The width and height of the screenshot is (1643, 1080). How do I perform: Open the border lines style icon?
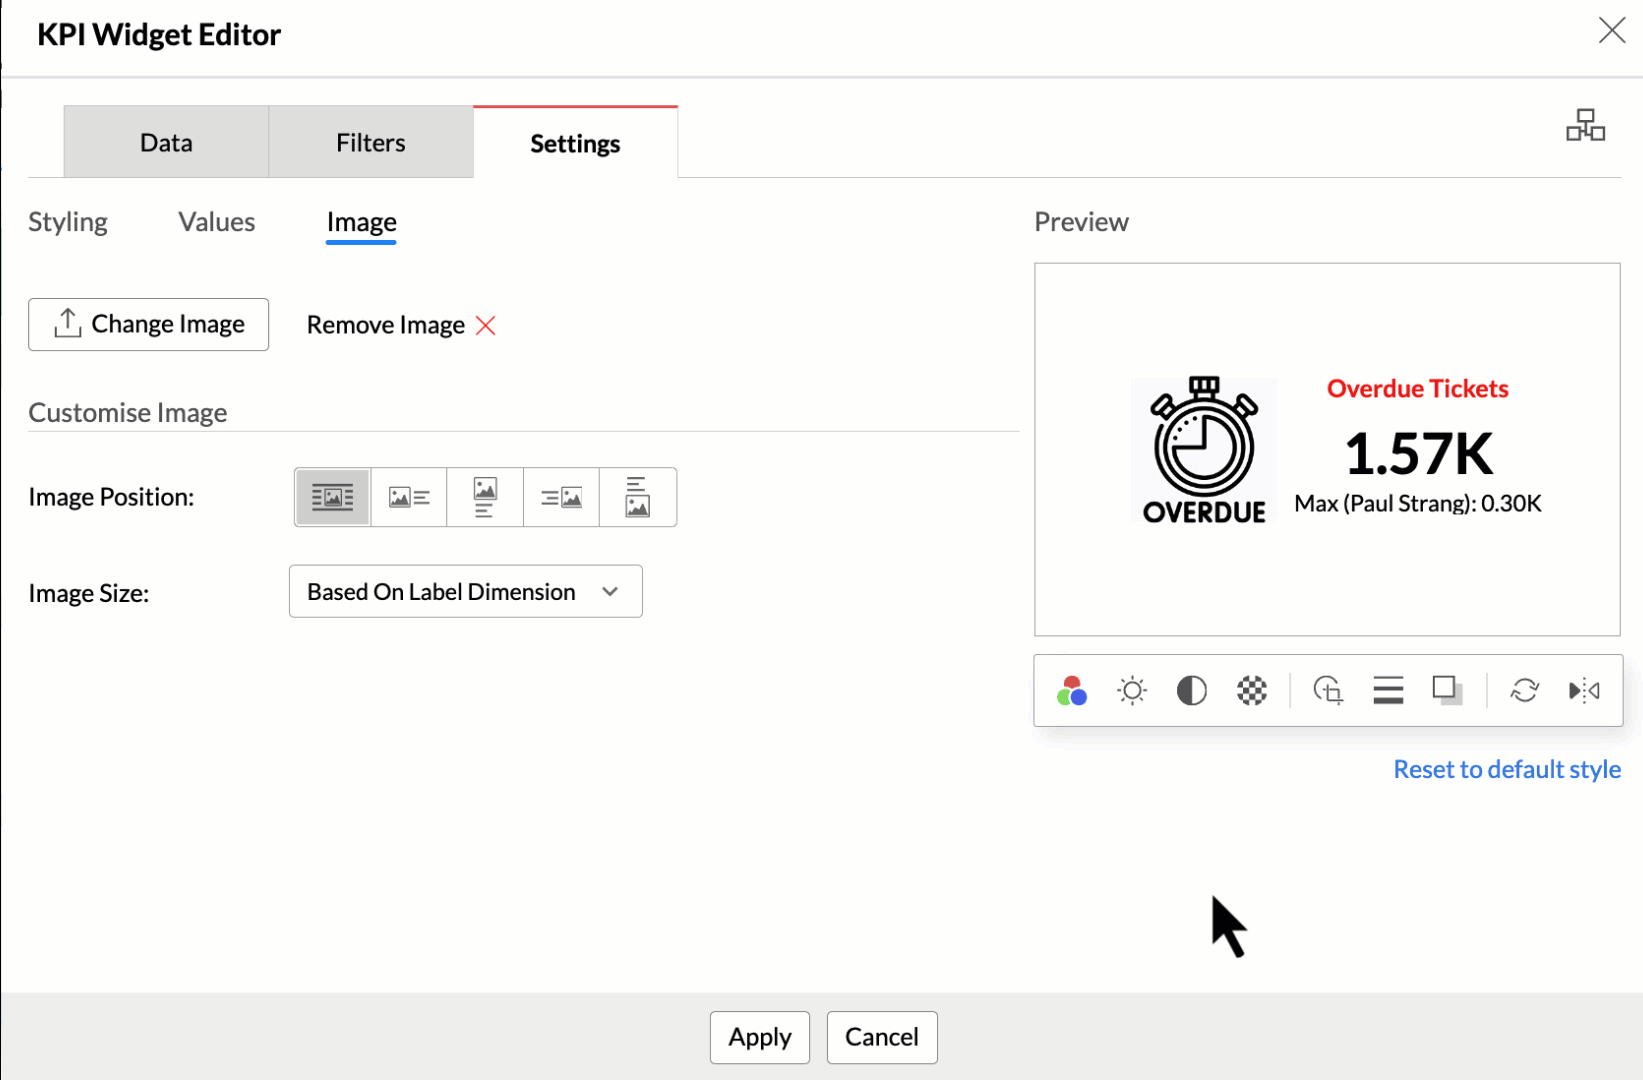pyautogui.click(x=1388, y=690)
